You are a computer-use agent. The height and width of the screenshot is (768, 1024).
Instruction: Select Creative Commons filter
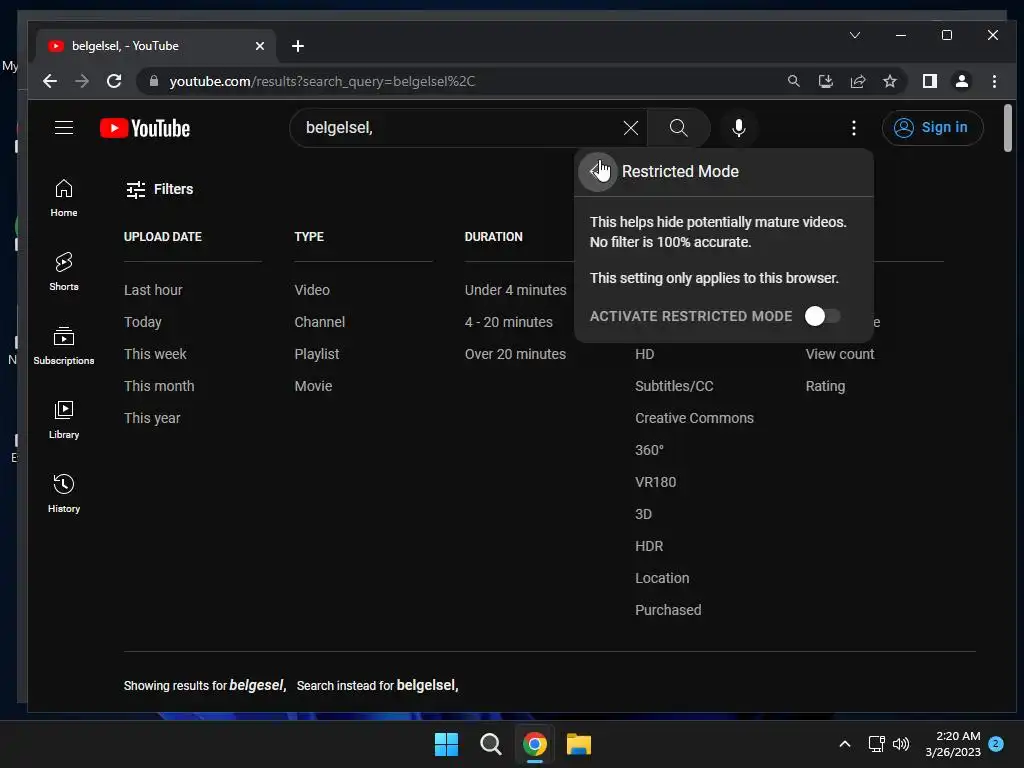tap(694, 418)
